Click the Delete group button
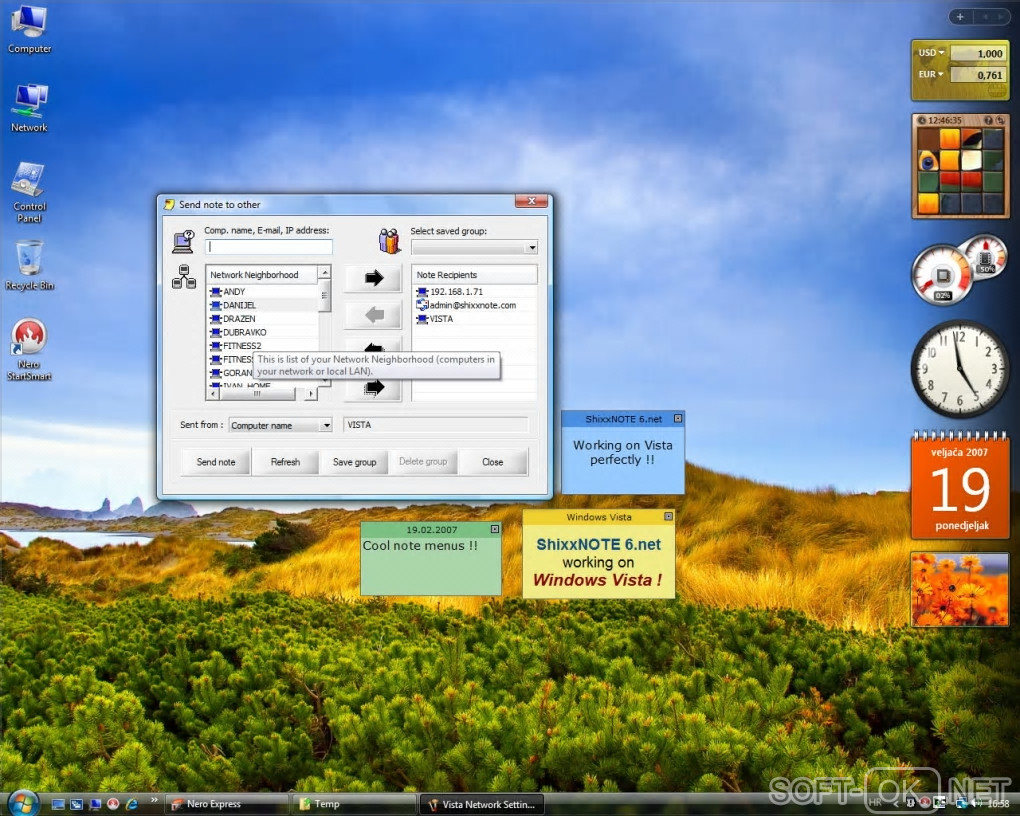 423,462
